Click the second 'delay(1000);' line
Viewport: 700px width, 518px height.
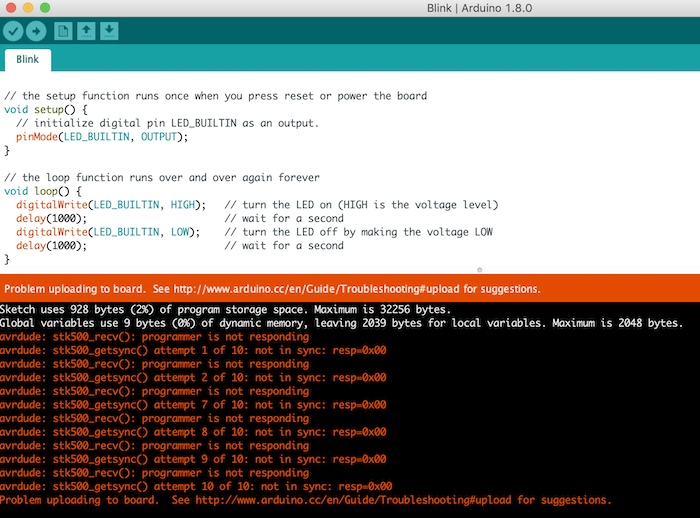(51, 246)
